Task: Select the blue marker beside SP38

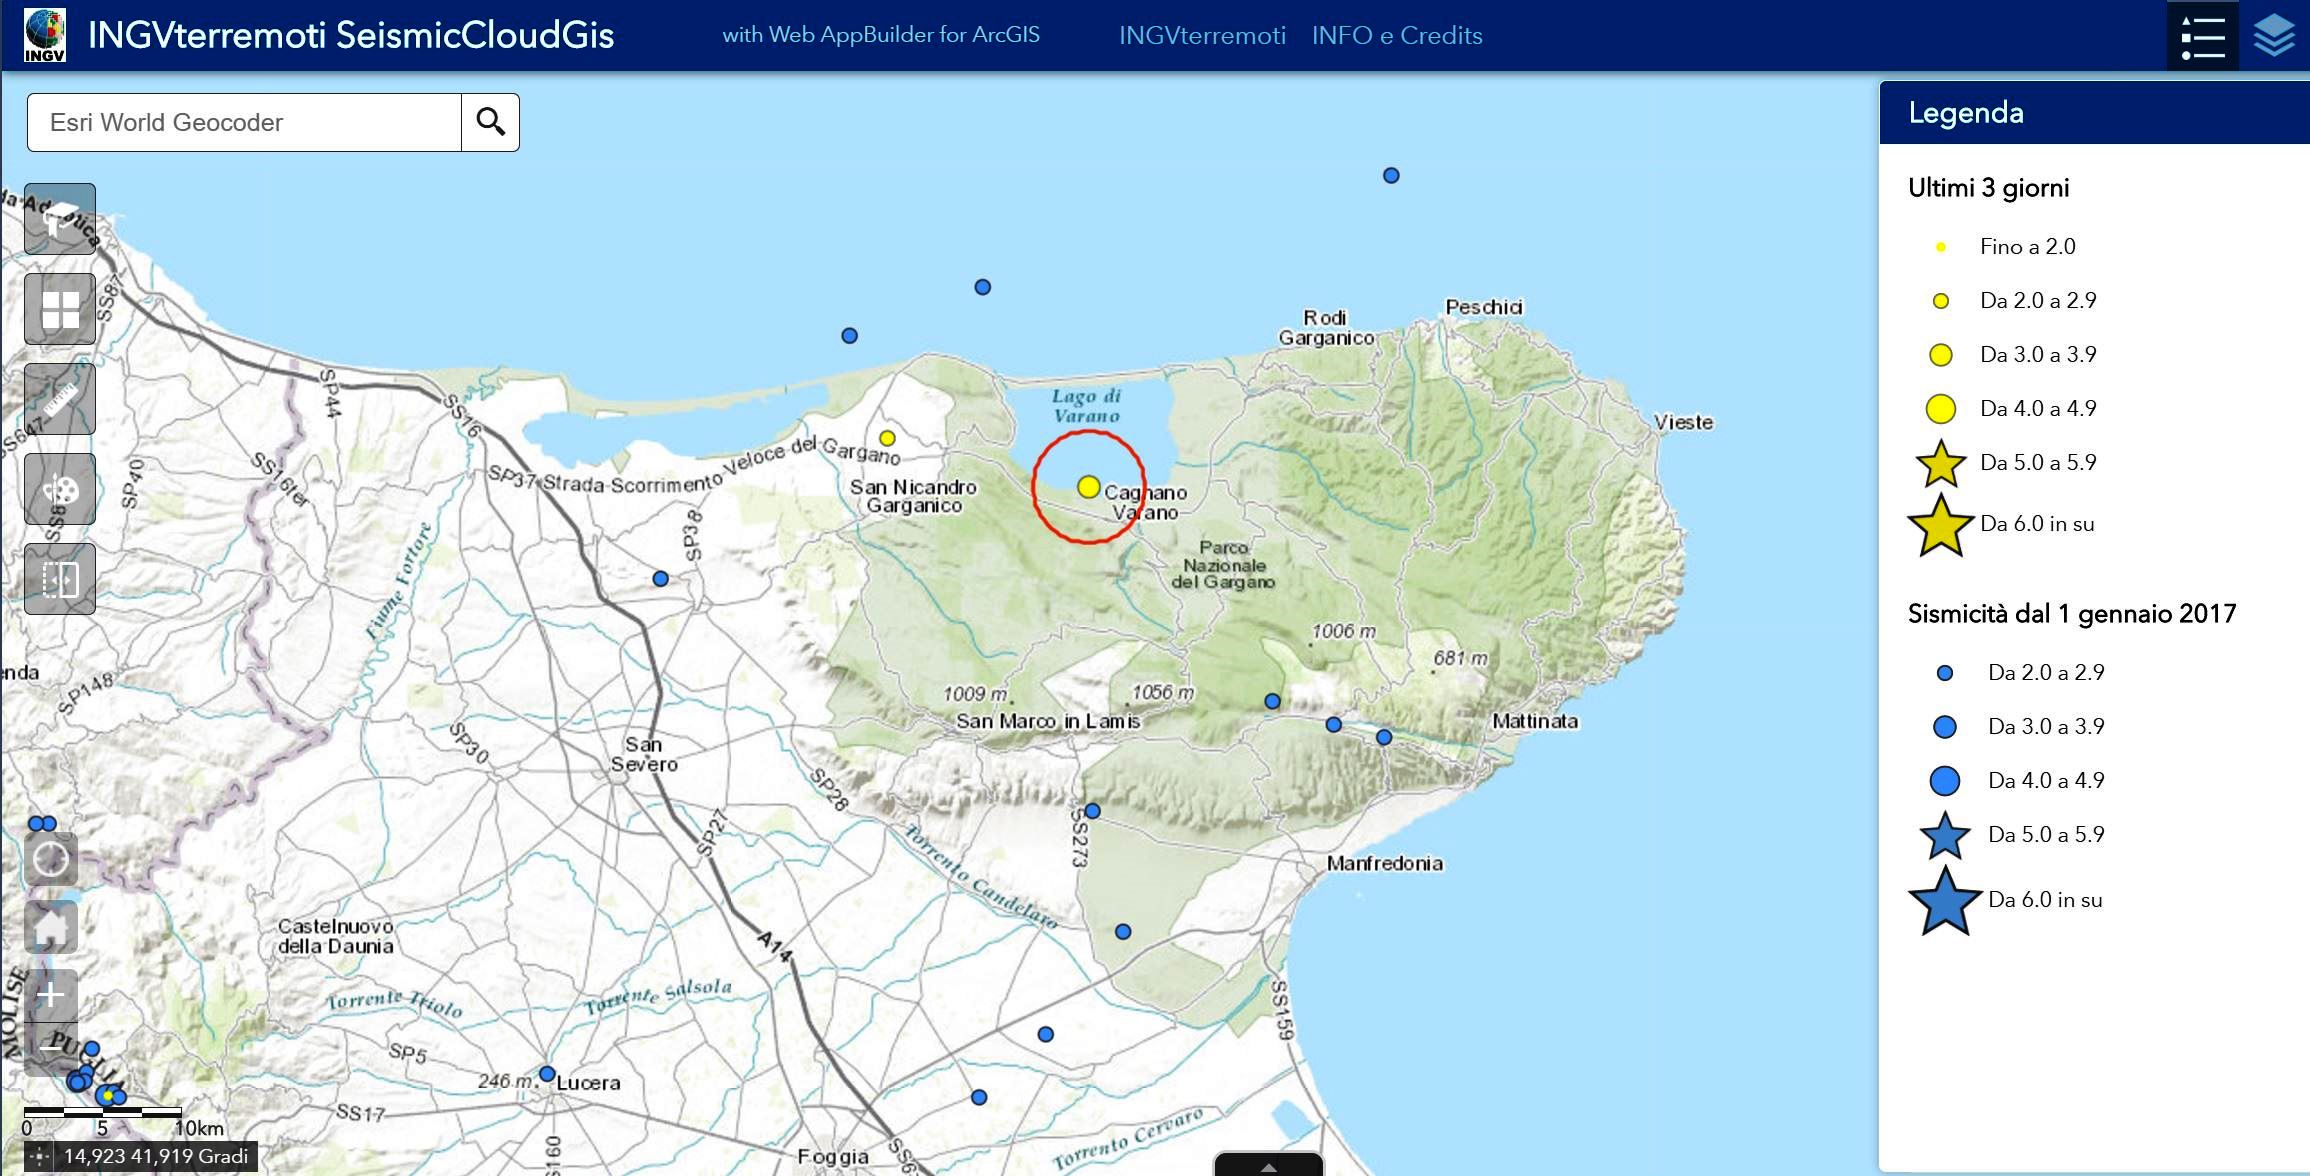Action: (x=660, y=579)
